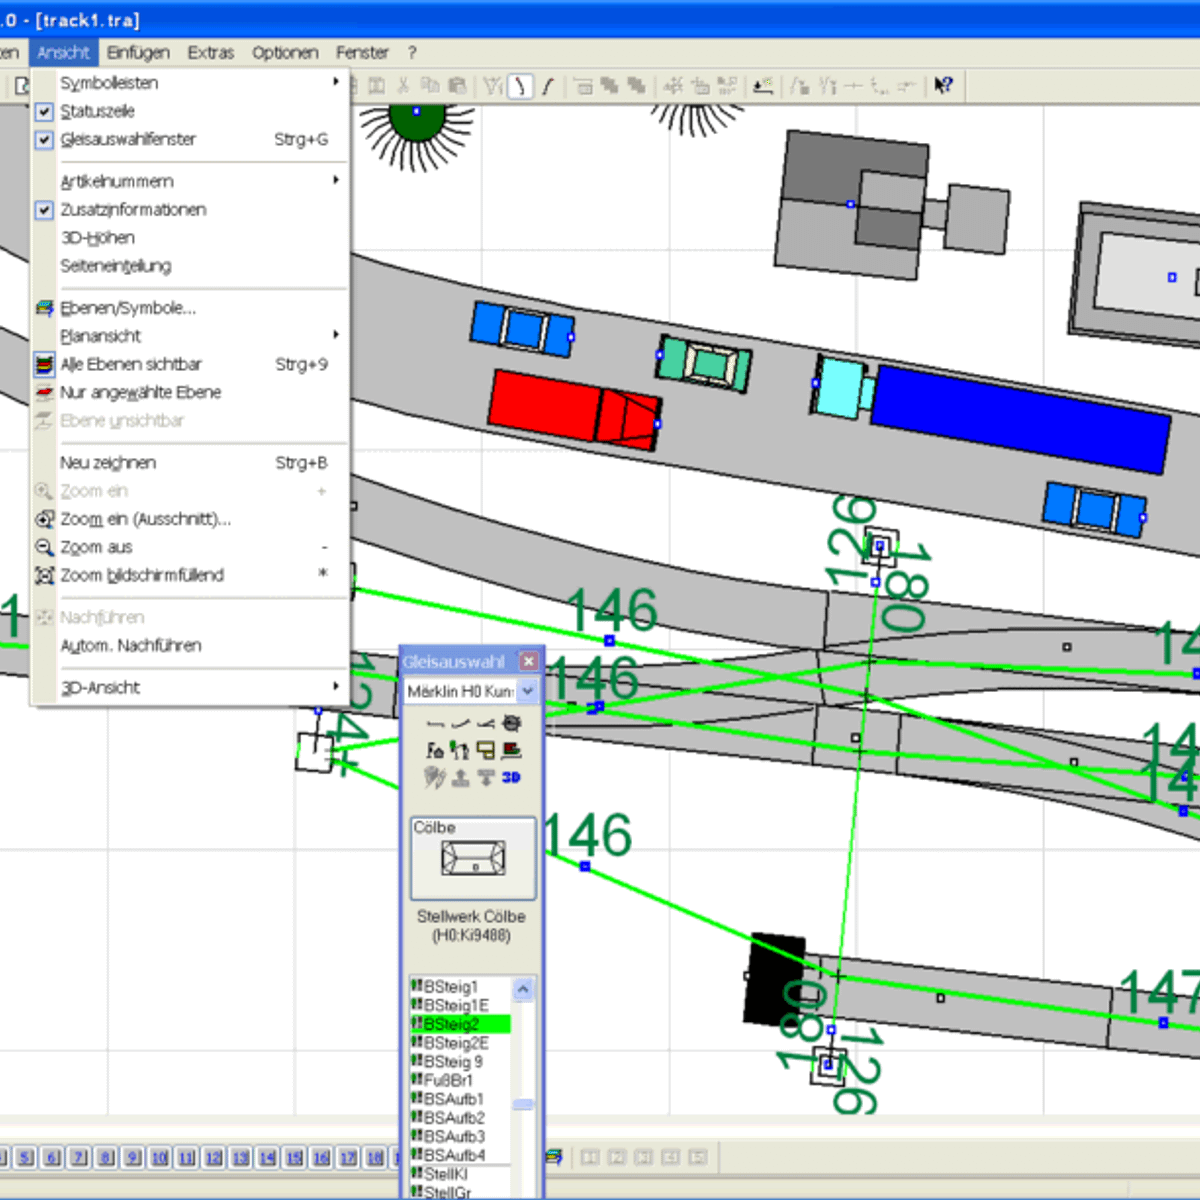Click the context help arrow-question icon
1200x1200 pixels.
(x=943, y=86)
